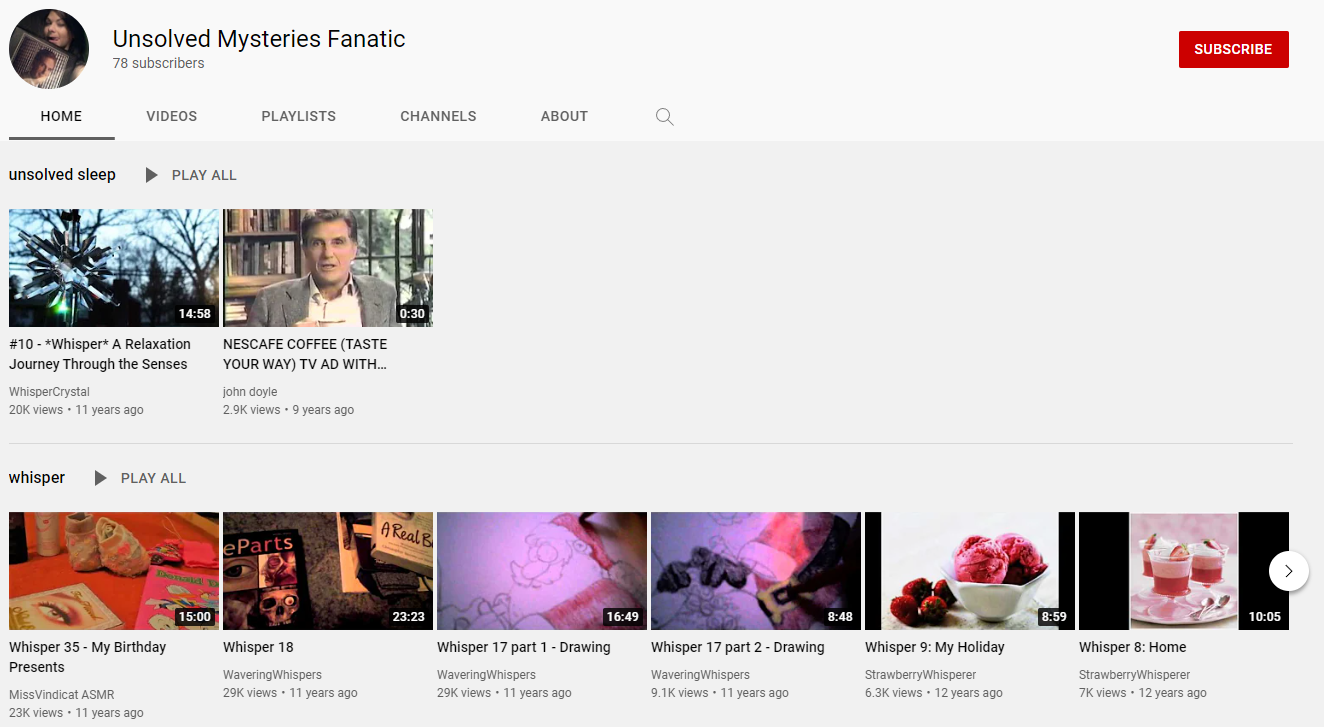Click the 'Whisper 18' video title

258,647
